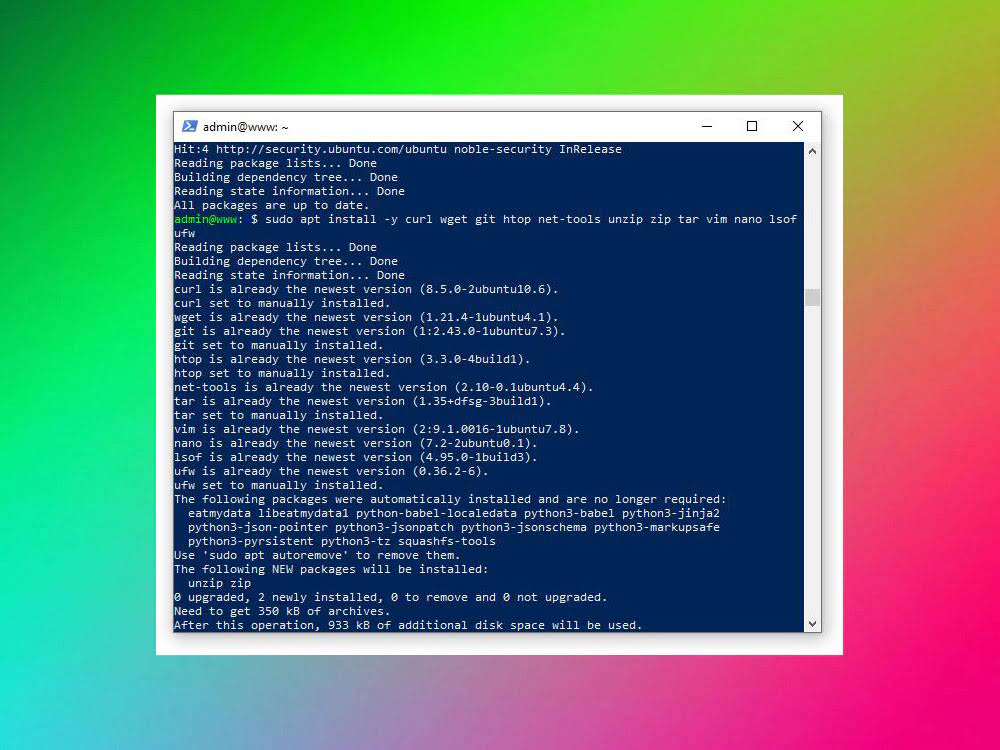Click the scrollbar down arrow
1000x750 pixels.
tap(812, 624)
